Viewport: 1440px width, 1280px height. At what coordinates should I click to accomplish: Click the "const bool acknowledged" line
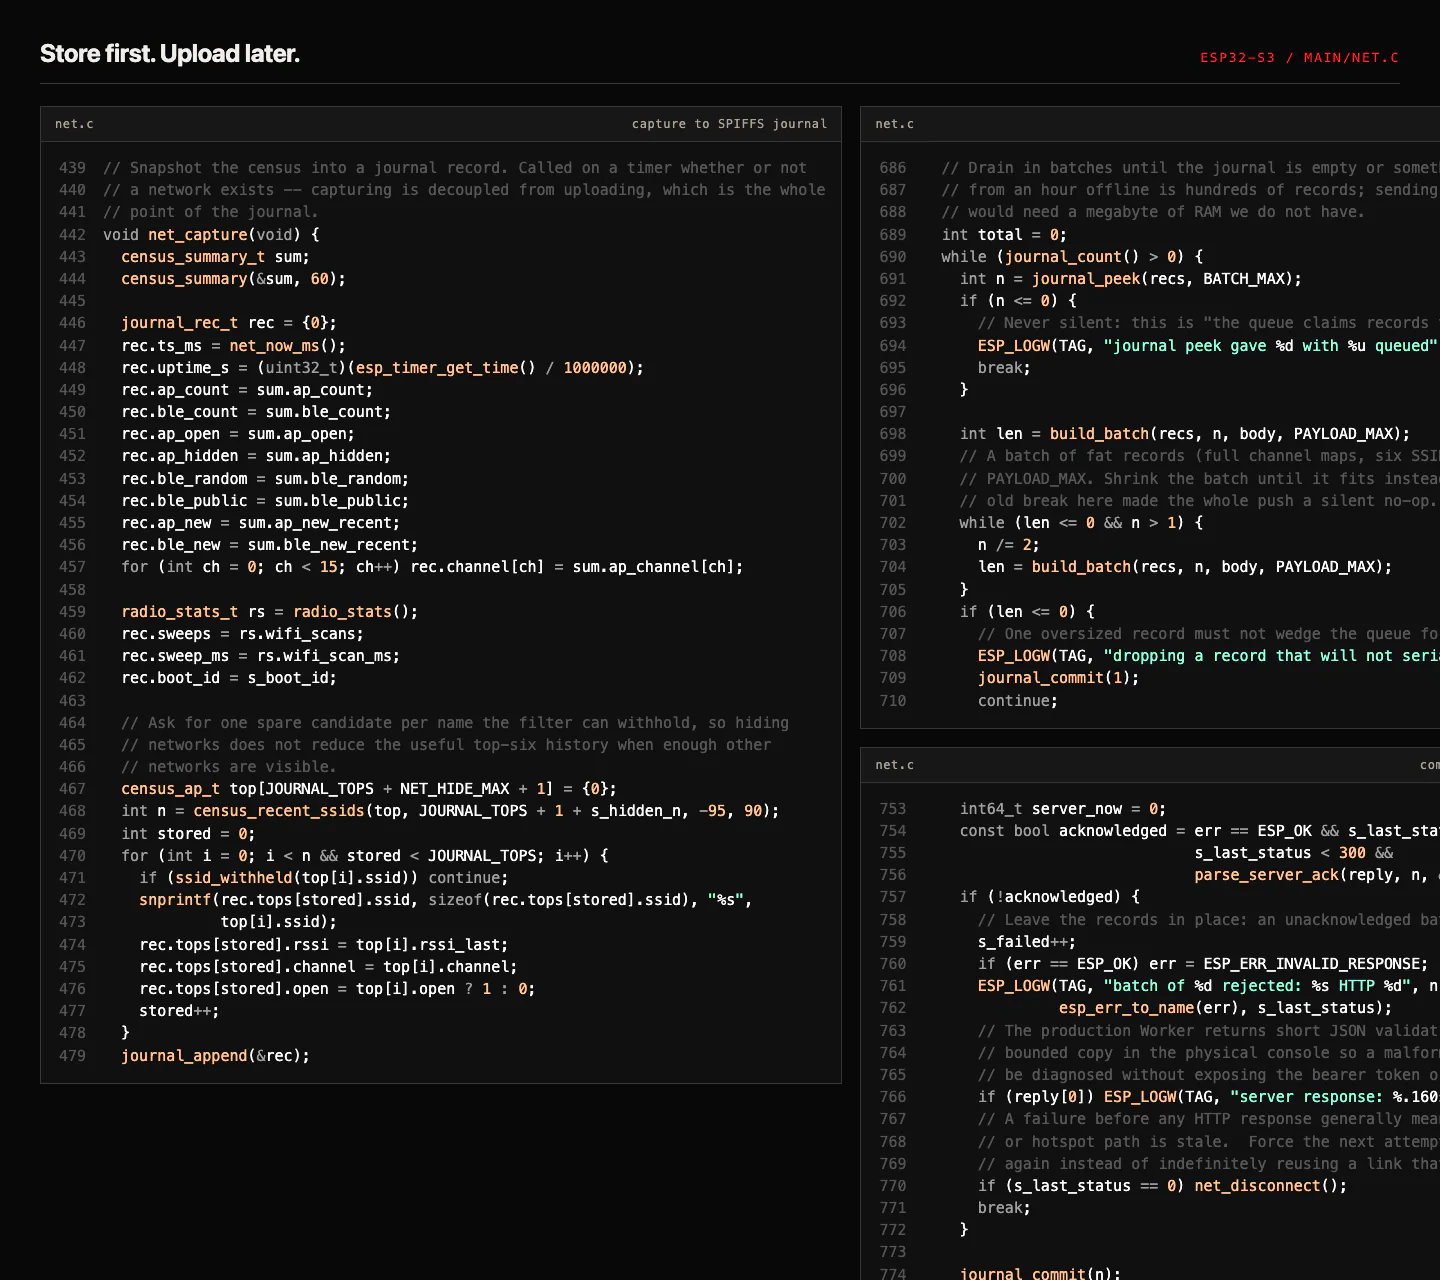point(1200,831)
